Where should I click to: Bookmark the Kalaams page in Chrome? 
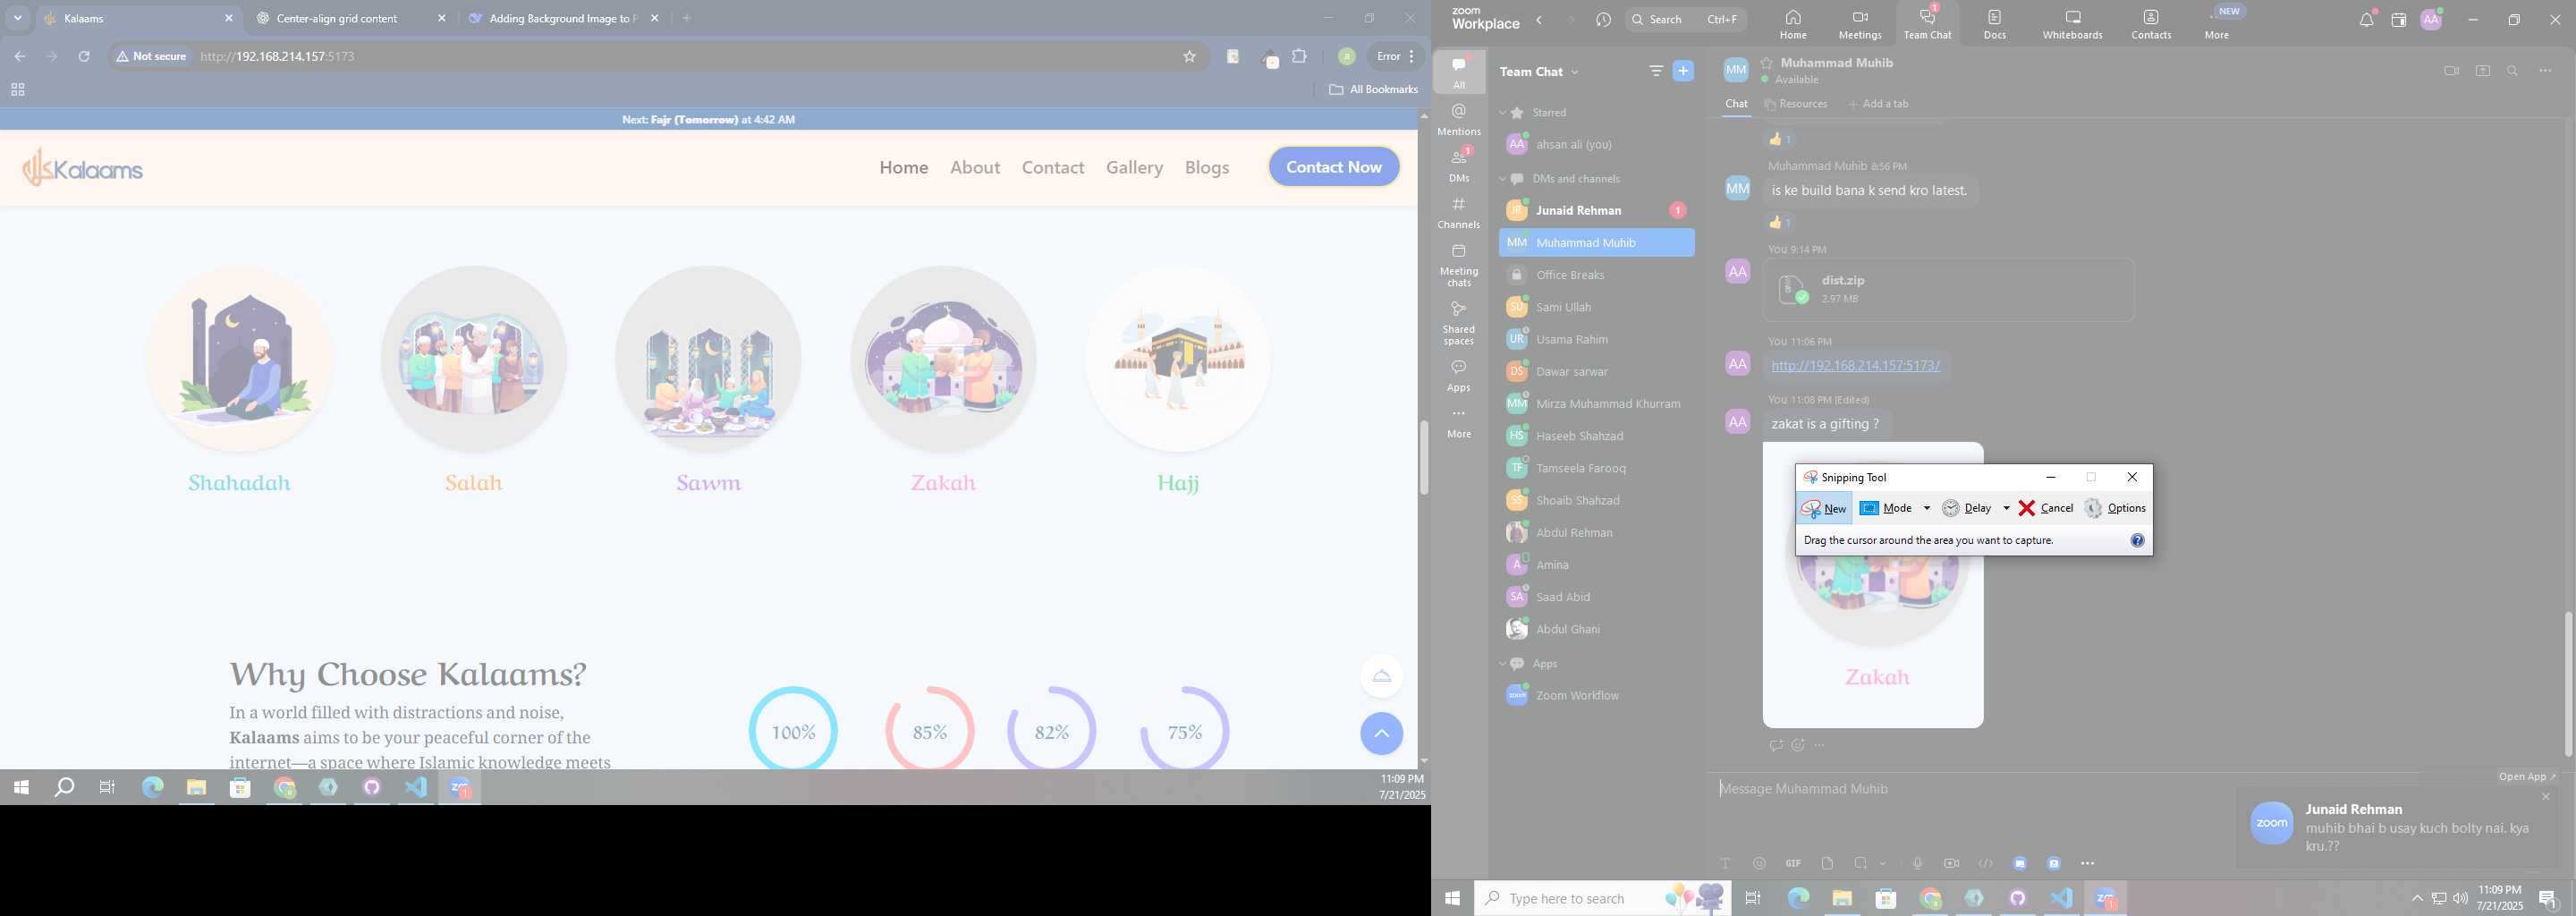1189,57
